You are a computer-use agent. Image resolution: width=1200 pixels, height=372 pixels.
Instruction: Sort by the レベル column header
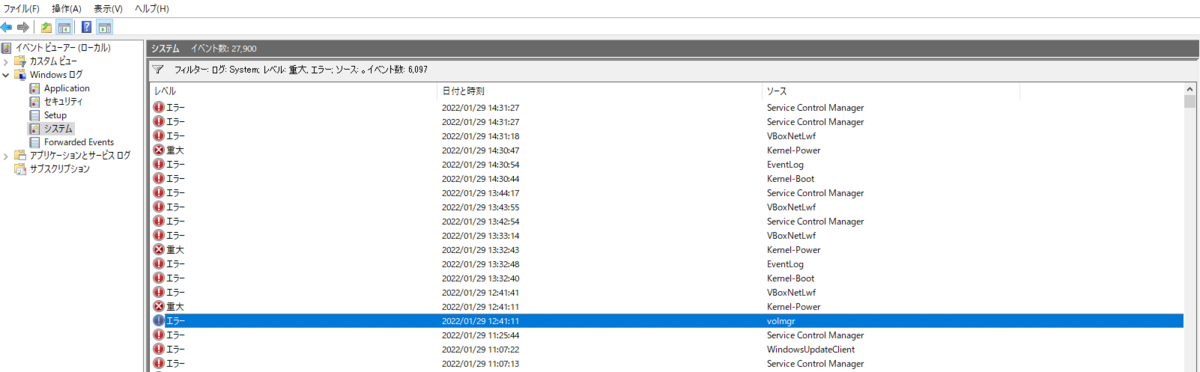[294, 91]
